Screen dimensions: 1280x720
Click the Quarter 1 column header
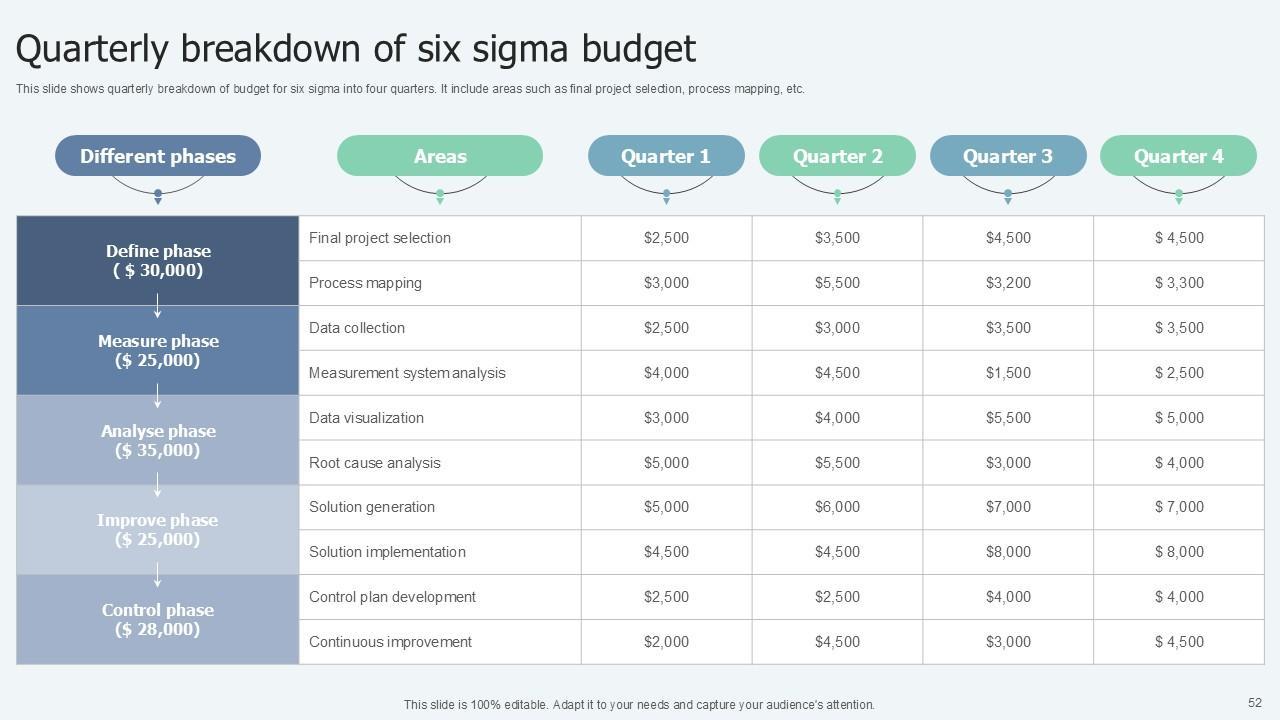(666, 156)
